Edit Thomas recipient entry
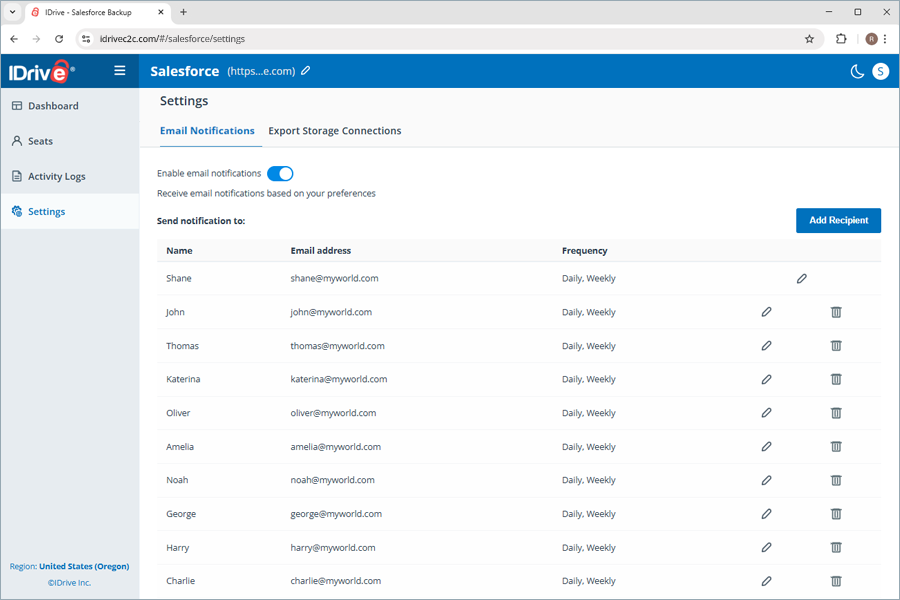Image resolution: width=900 pixels, height=600 pixels. pyautogui.click(x=766, y=346)
